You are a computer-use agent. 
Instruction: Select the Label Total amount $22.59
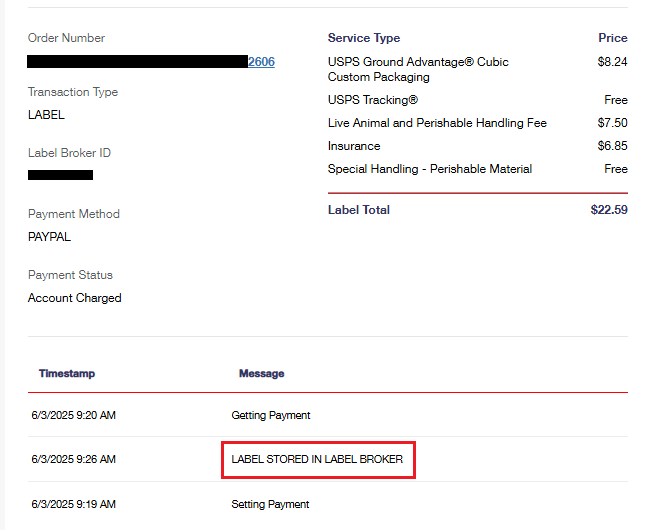pos(609,210)
